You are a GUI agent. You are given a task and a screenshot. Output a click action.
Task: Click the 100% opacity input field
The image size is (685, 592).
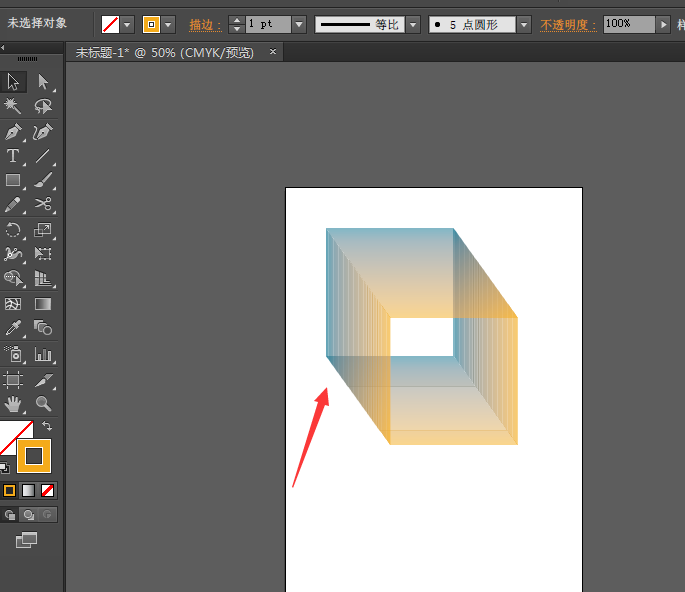point(629,24)
